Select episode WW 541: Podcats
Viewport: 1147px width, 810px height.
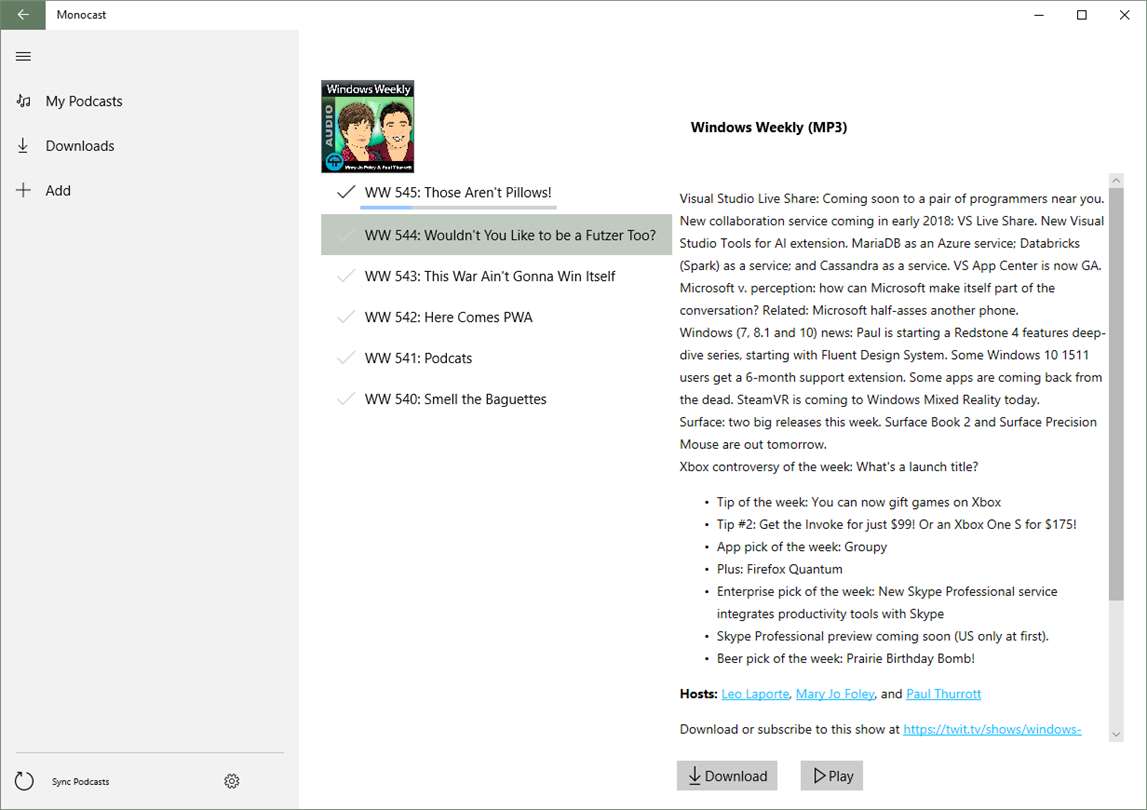click(x=418, y=358)
